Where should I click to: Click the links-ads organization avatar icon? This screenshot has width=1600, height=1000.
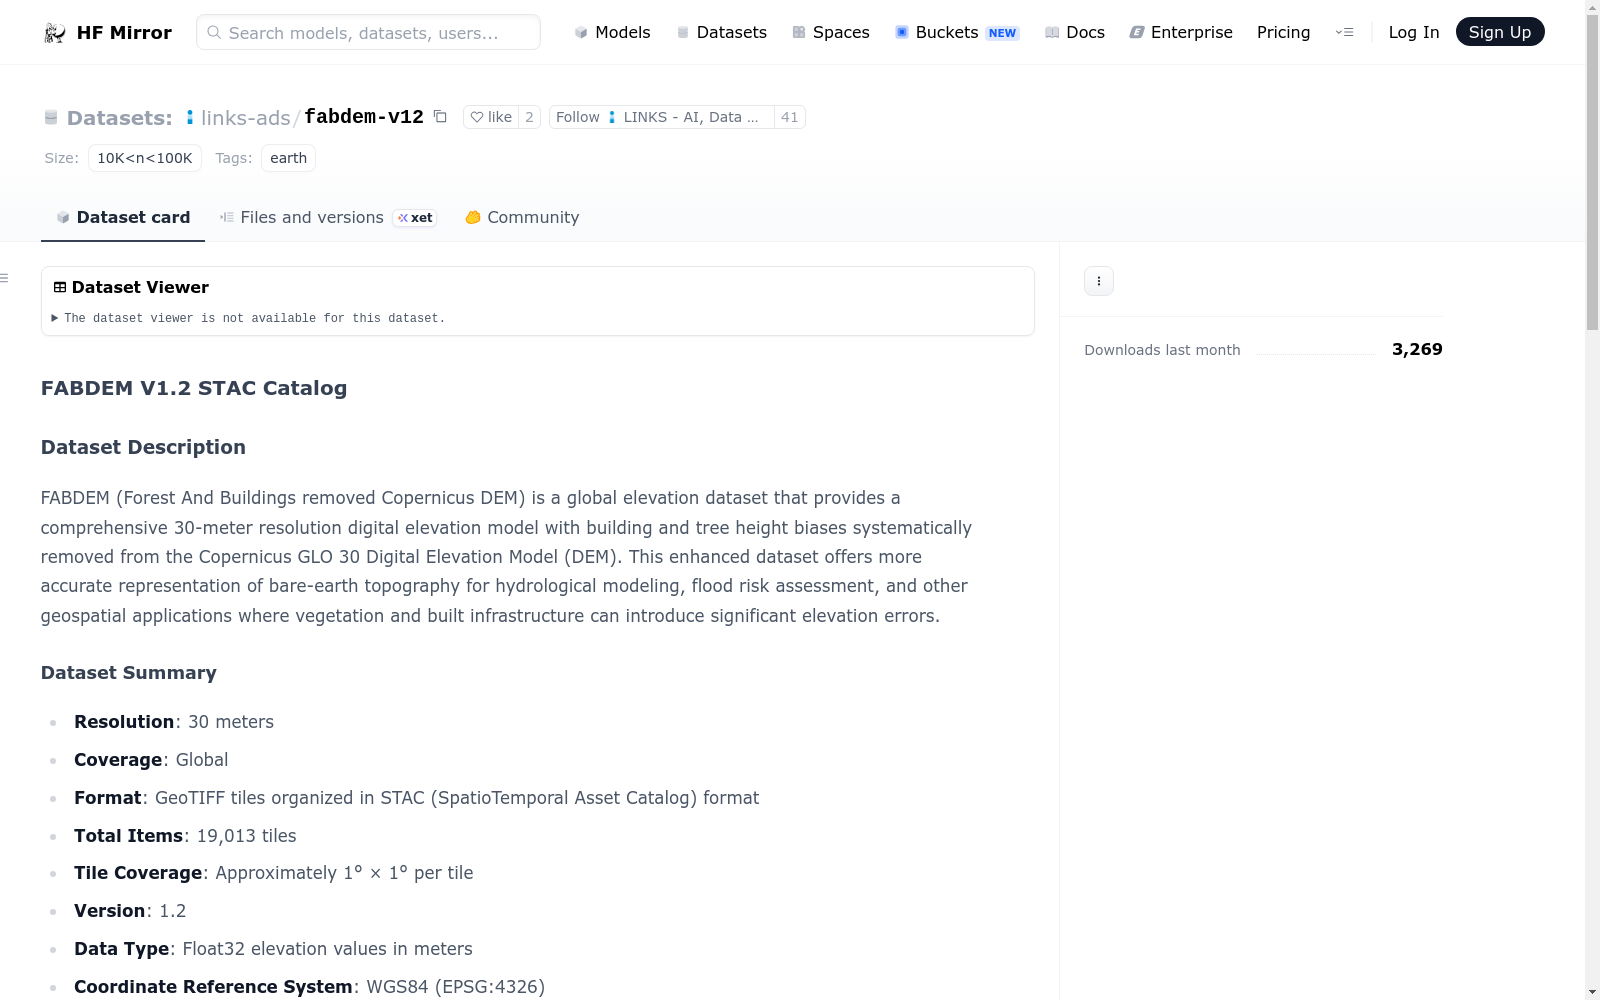[190, 118]
